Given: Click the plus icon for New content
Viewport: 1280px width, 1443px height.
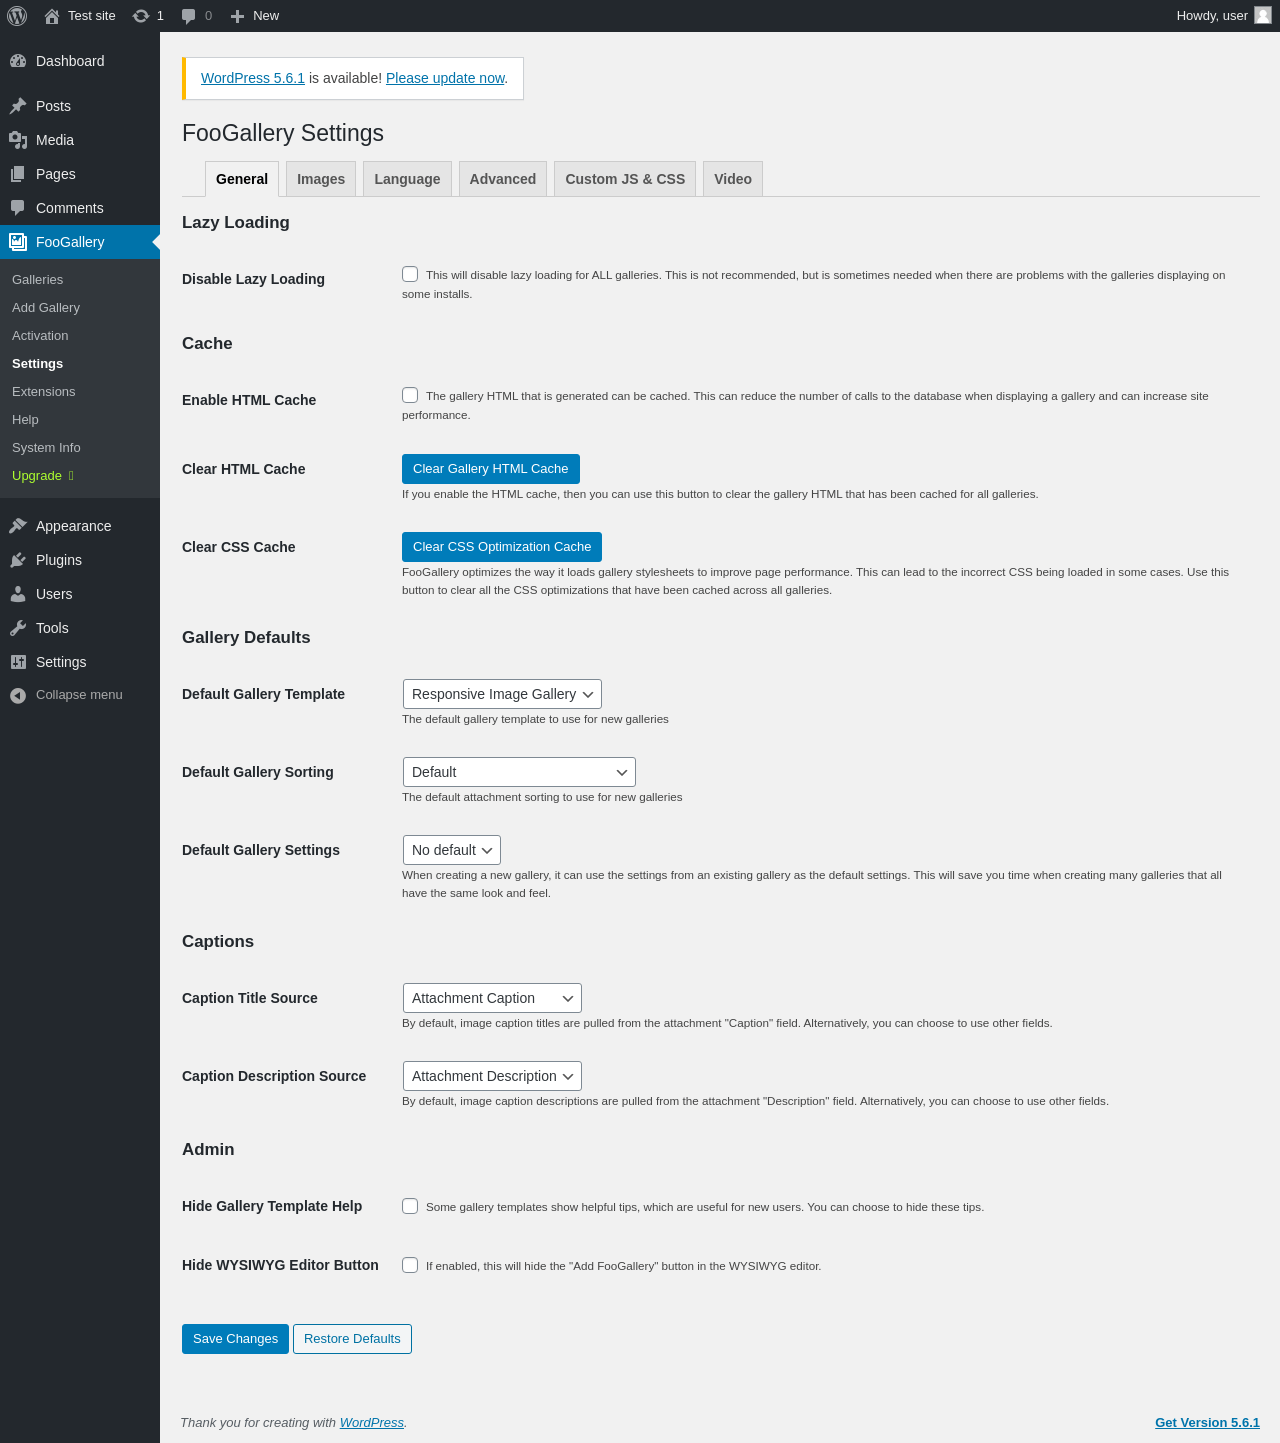Looking at the screenshot, I should 237,16.
